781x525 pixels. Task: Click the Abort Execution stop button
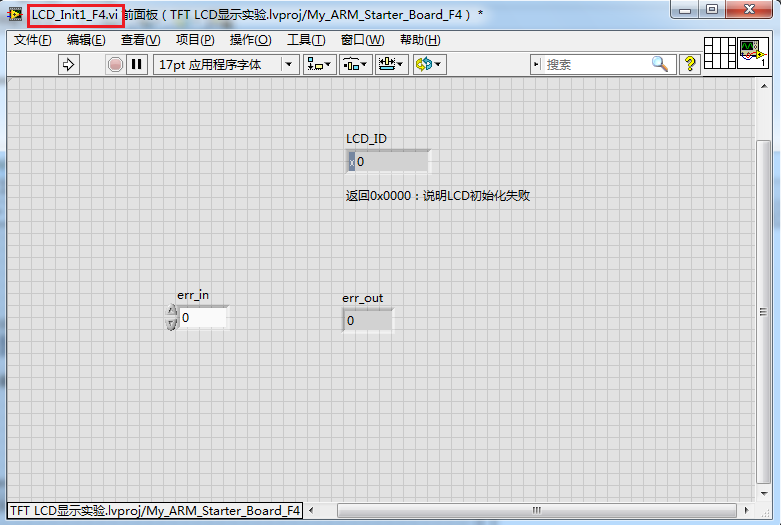[115, 65]
